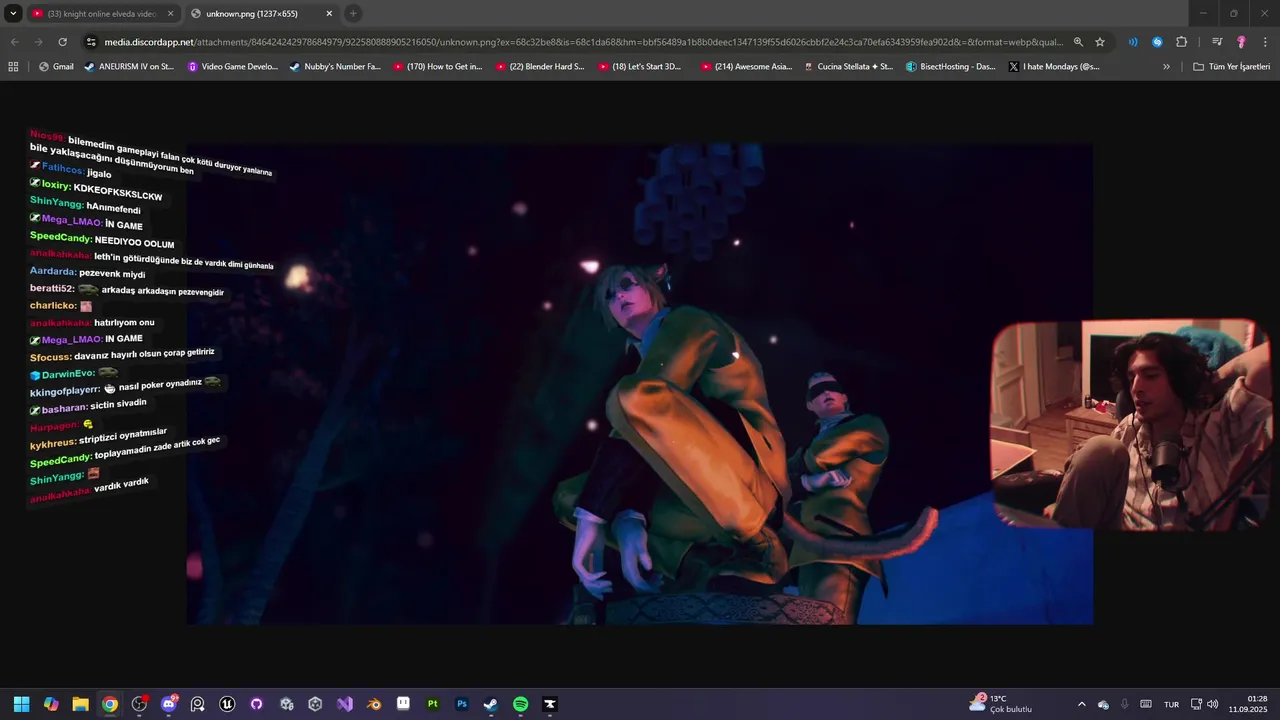Open Unreal Engine from the taskbar
1280x720 pixels.
pos(227,704)
